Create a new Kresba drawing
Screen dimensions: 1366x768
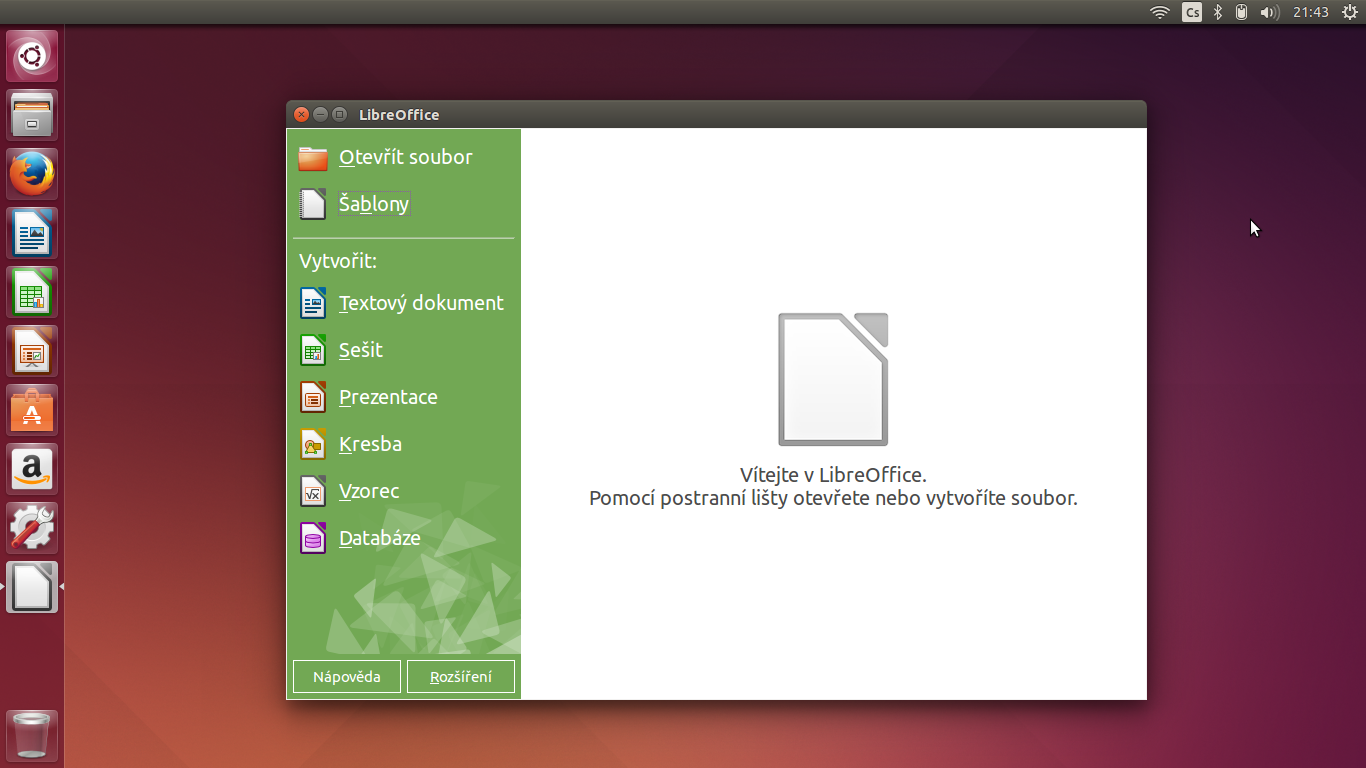[x=370, y=444]
